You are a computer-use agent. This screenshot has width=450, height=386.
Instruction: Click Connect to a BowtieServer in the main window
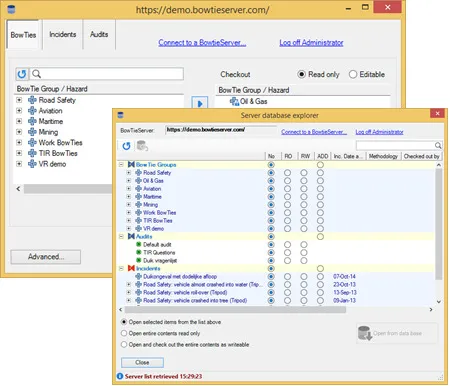pyautogui.click(x=202, y=43)
